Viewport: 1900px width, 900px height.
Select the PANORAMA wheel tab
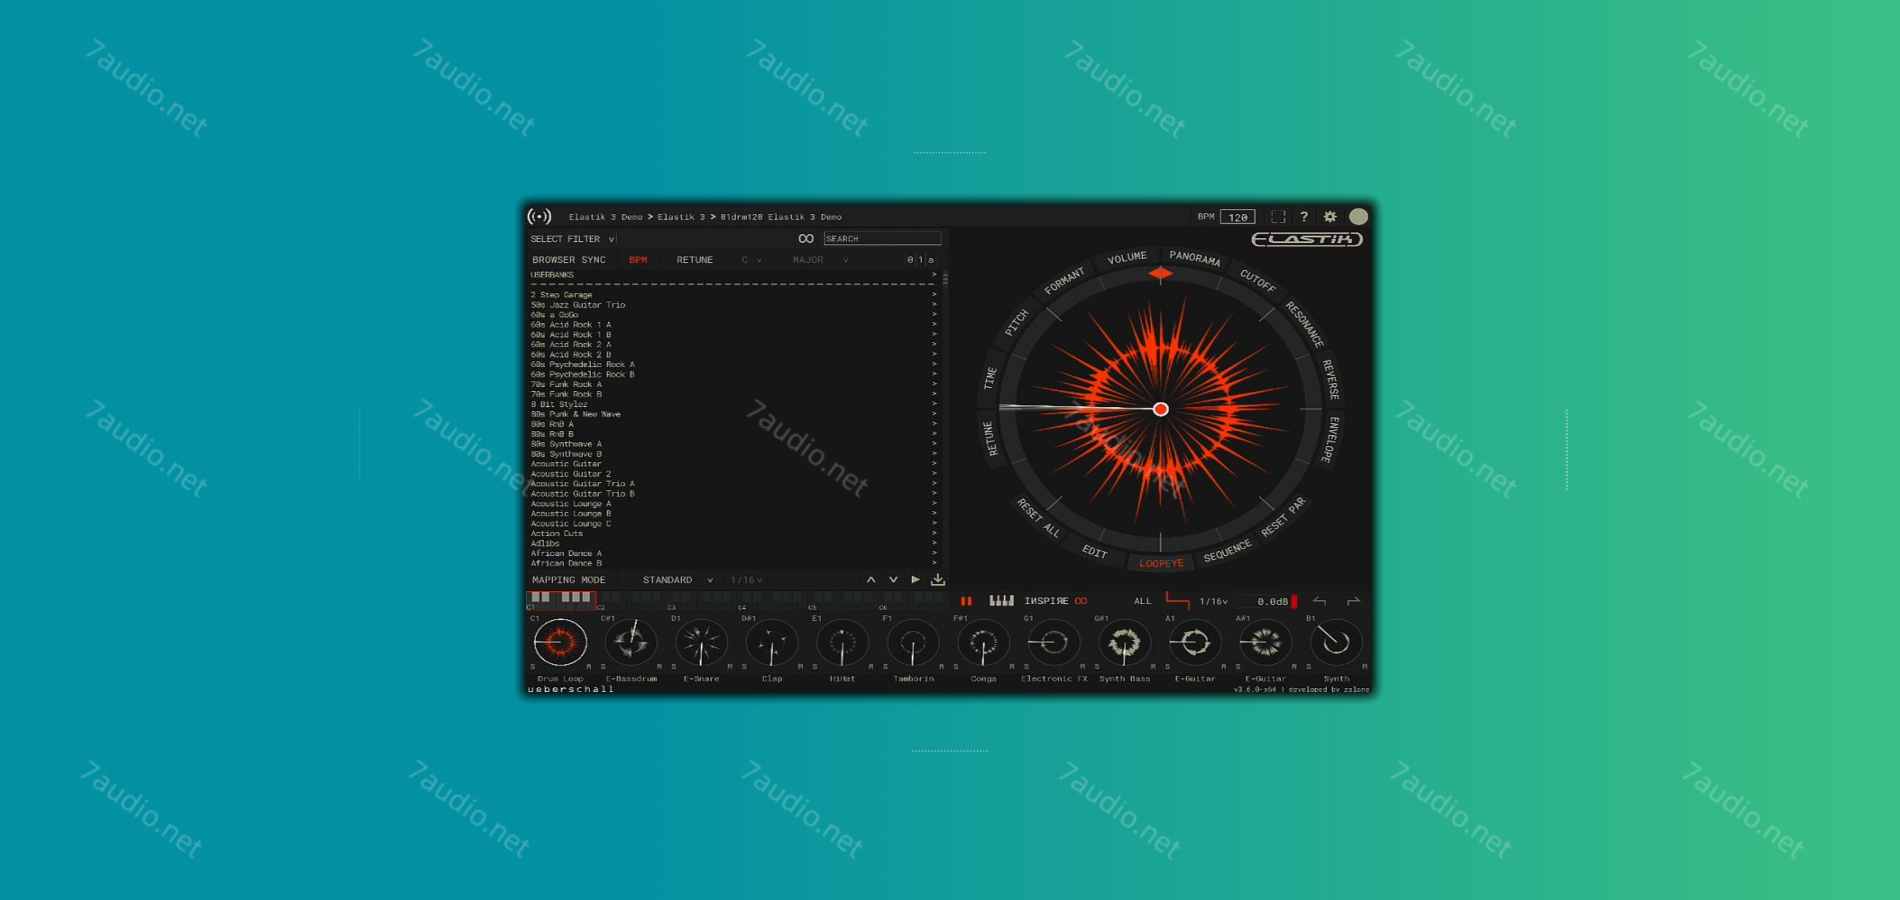click(x=1195, y=258)
